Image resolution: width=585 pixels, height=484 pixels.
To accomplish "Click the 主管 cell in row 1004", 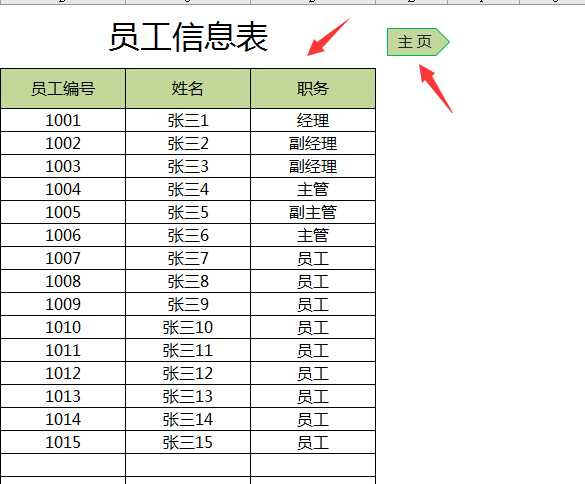I will tap(313, 189).
